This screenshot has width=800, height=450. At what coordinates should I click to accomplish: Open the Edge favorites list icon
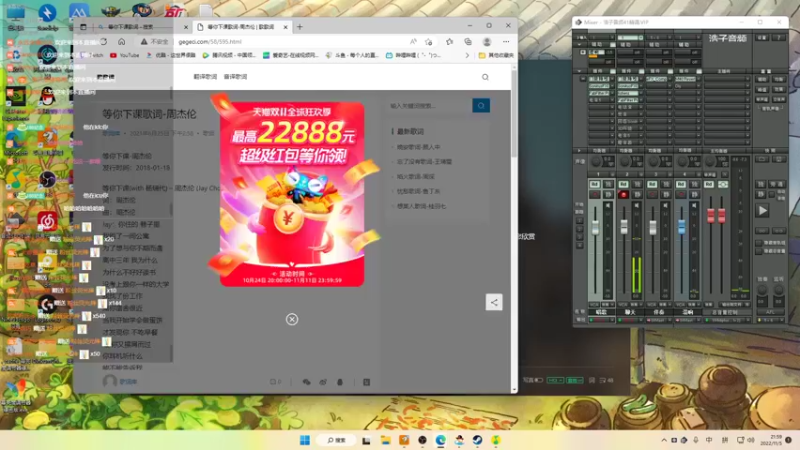click(449, 41)
